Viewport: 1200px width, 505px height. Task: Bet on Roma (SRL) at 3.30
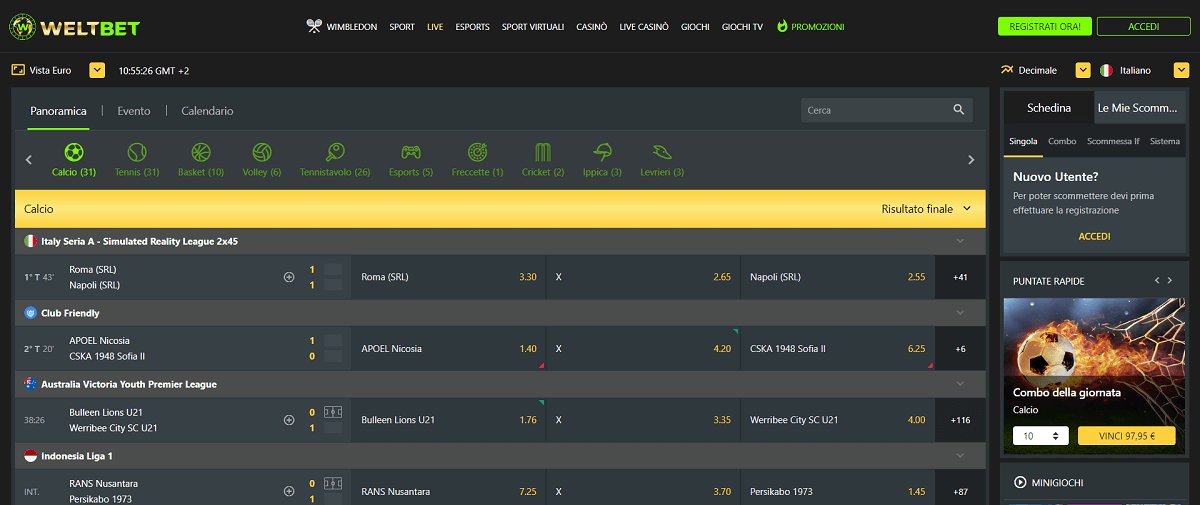pyautogui.click(x=448, y=277)
